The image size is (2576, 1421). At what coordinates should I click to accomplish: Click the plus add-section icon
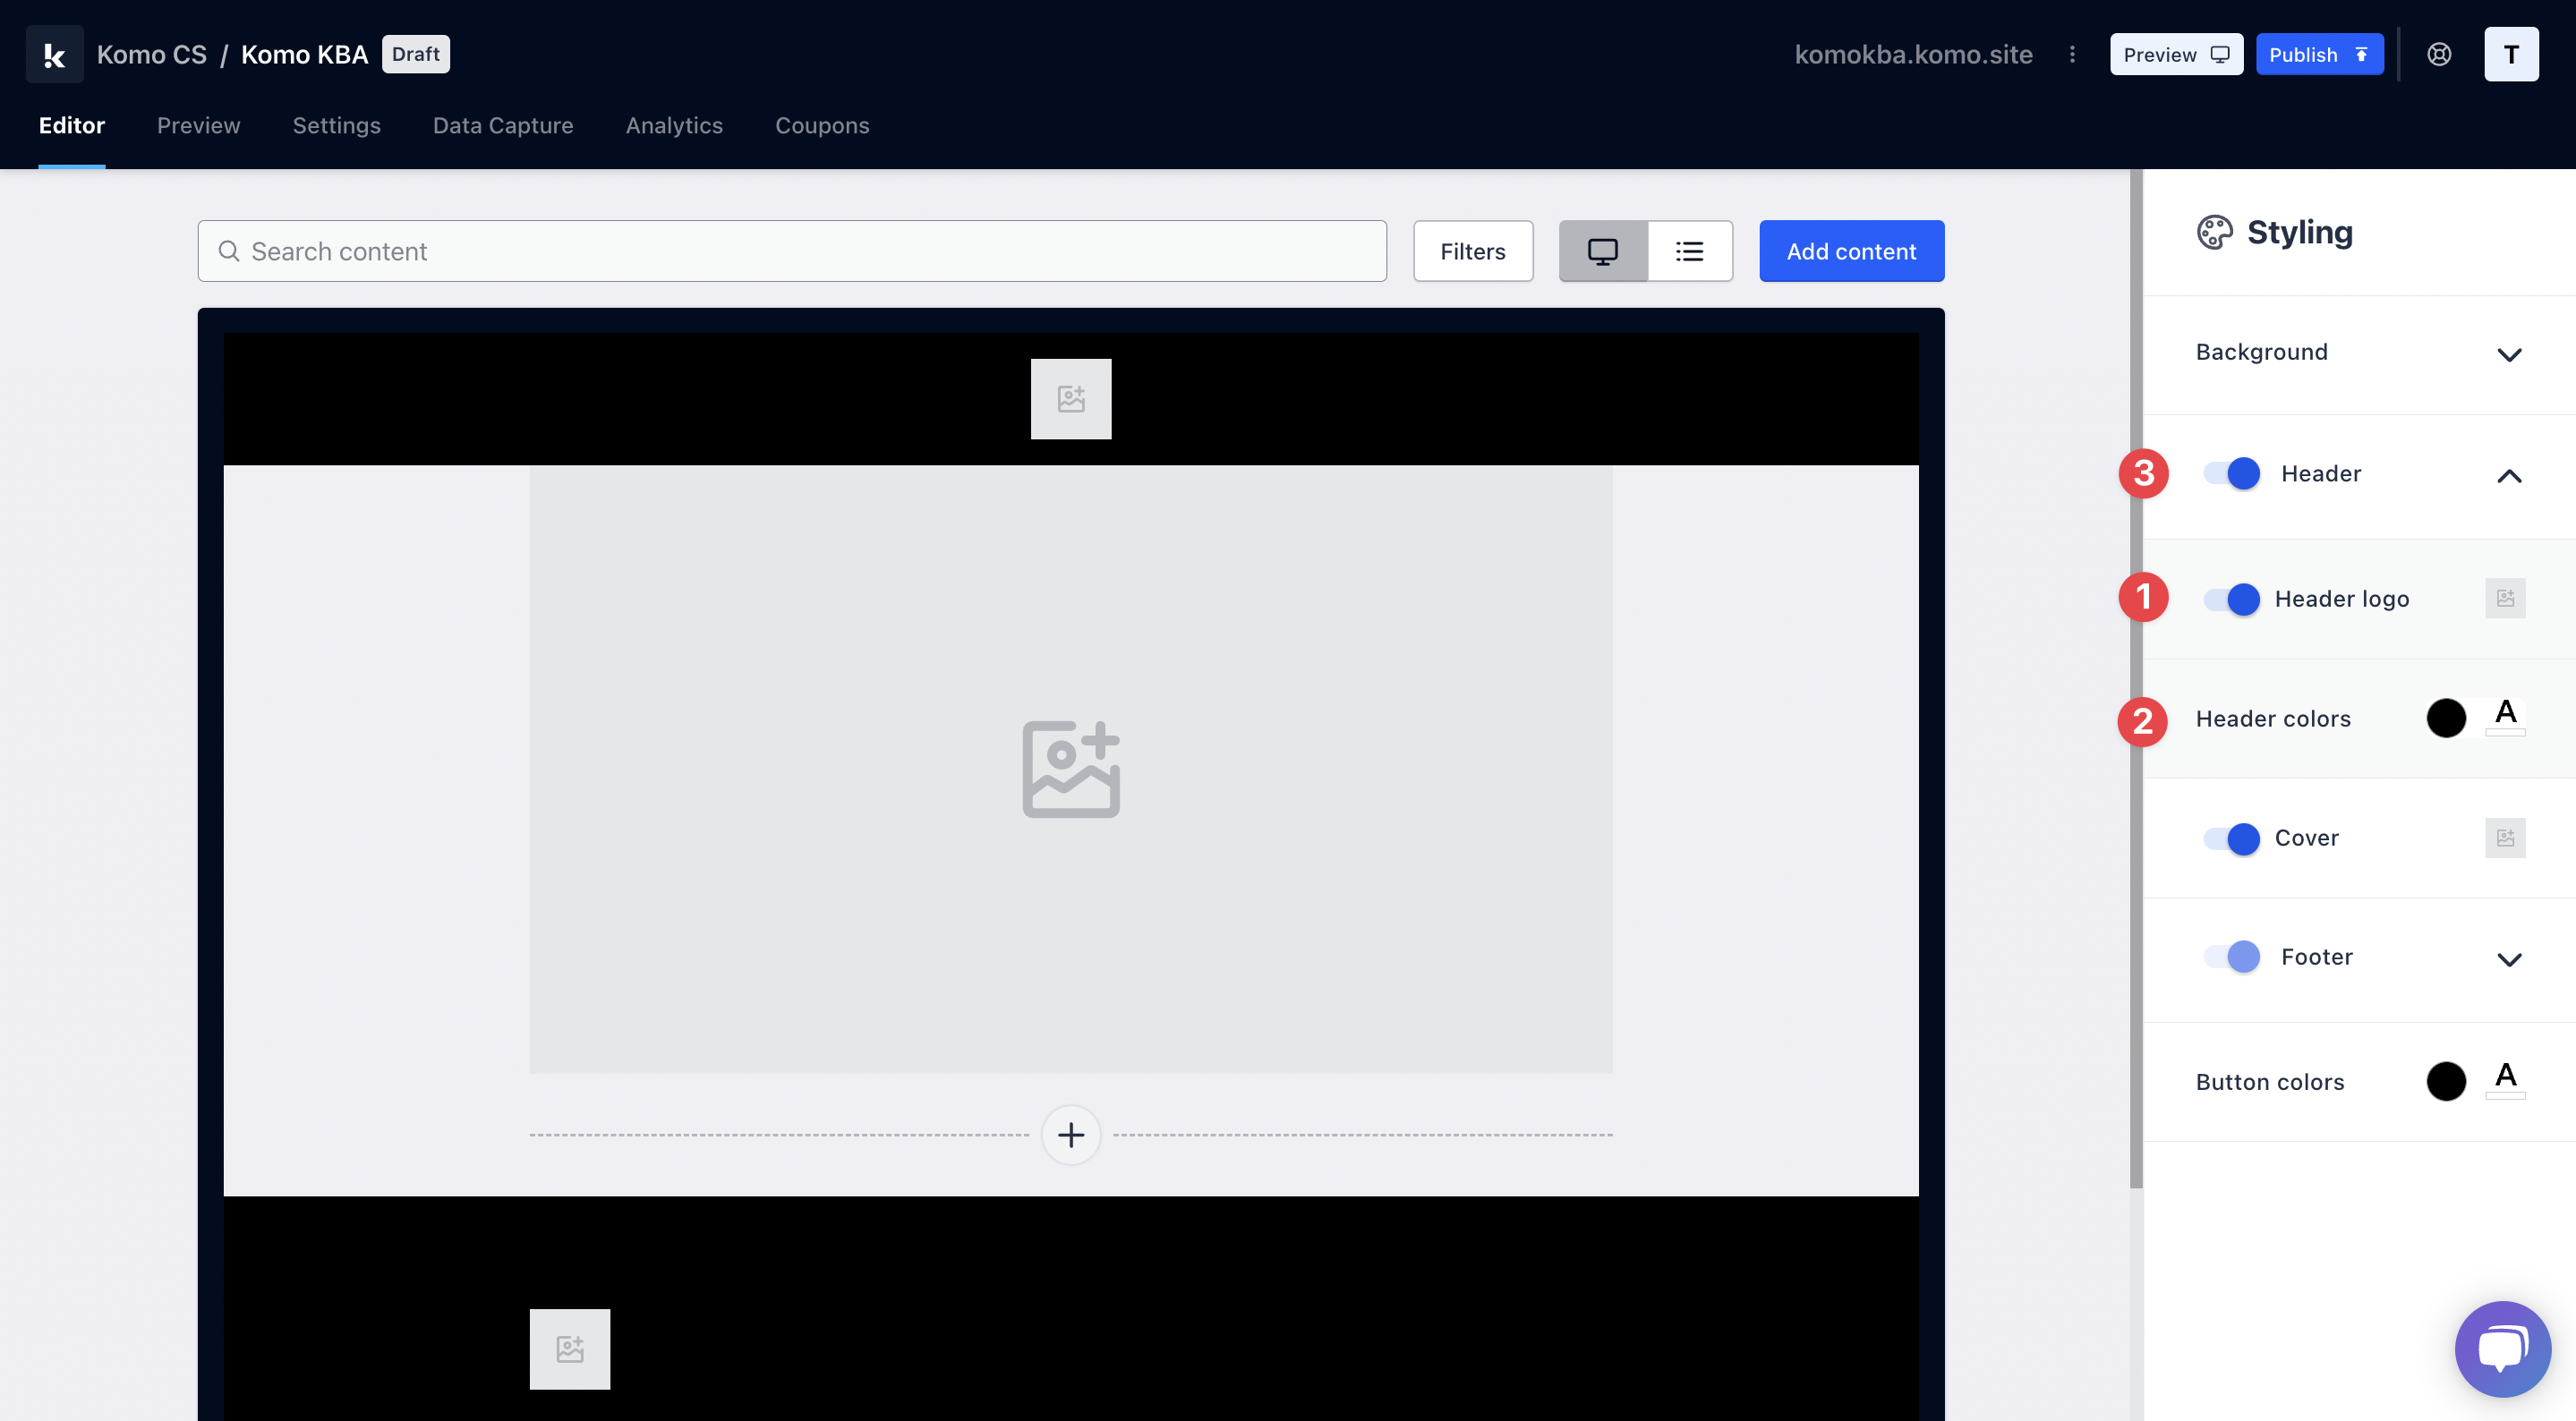point(1070,1134)
